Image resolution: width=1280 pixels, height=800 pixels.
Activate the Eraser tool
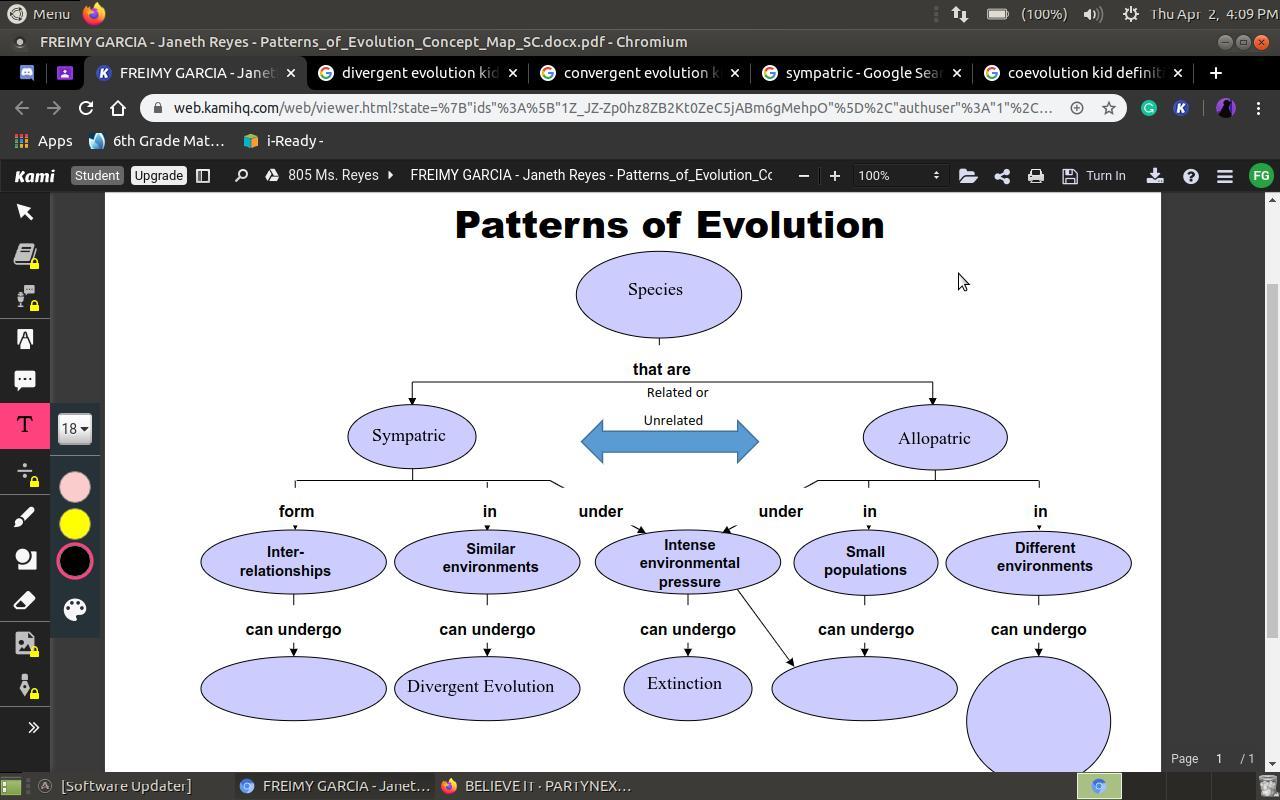click(25, 601)
